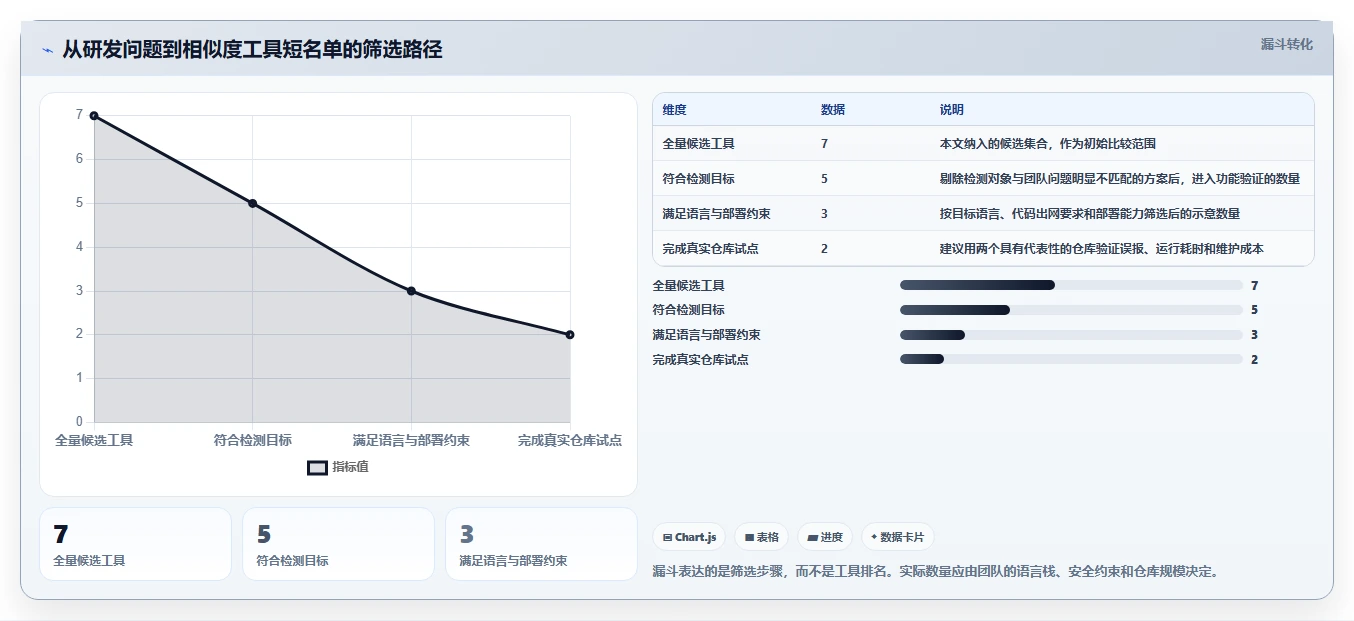Click description starting 按目标语言
The image size is (1354, 621).
(x=1090, y=214)
